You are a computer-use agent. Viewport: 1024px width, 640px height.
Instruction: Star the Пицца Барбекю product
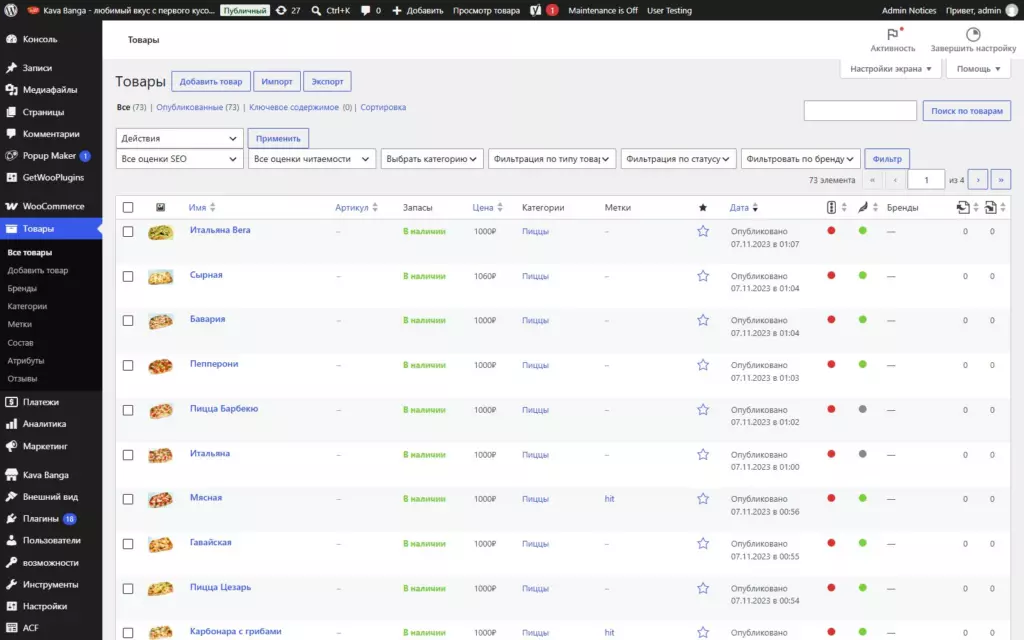point(703,410)
